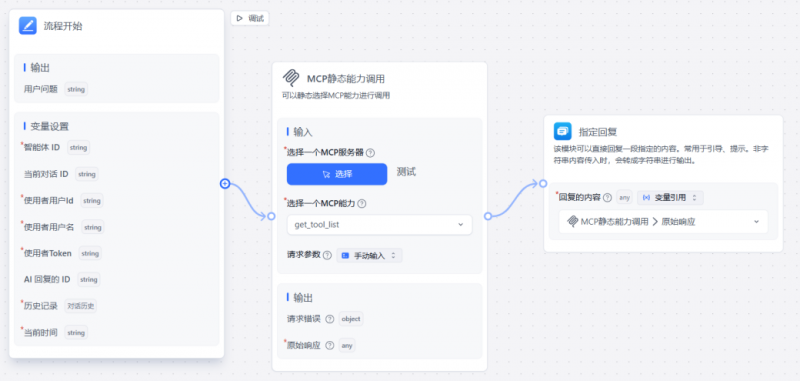Click help icon beside 请求参数

click(x=328, y=255)
